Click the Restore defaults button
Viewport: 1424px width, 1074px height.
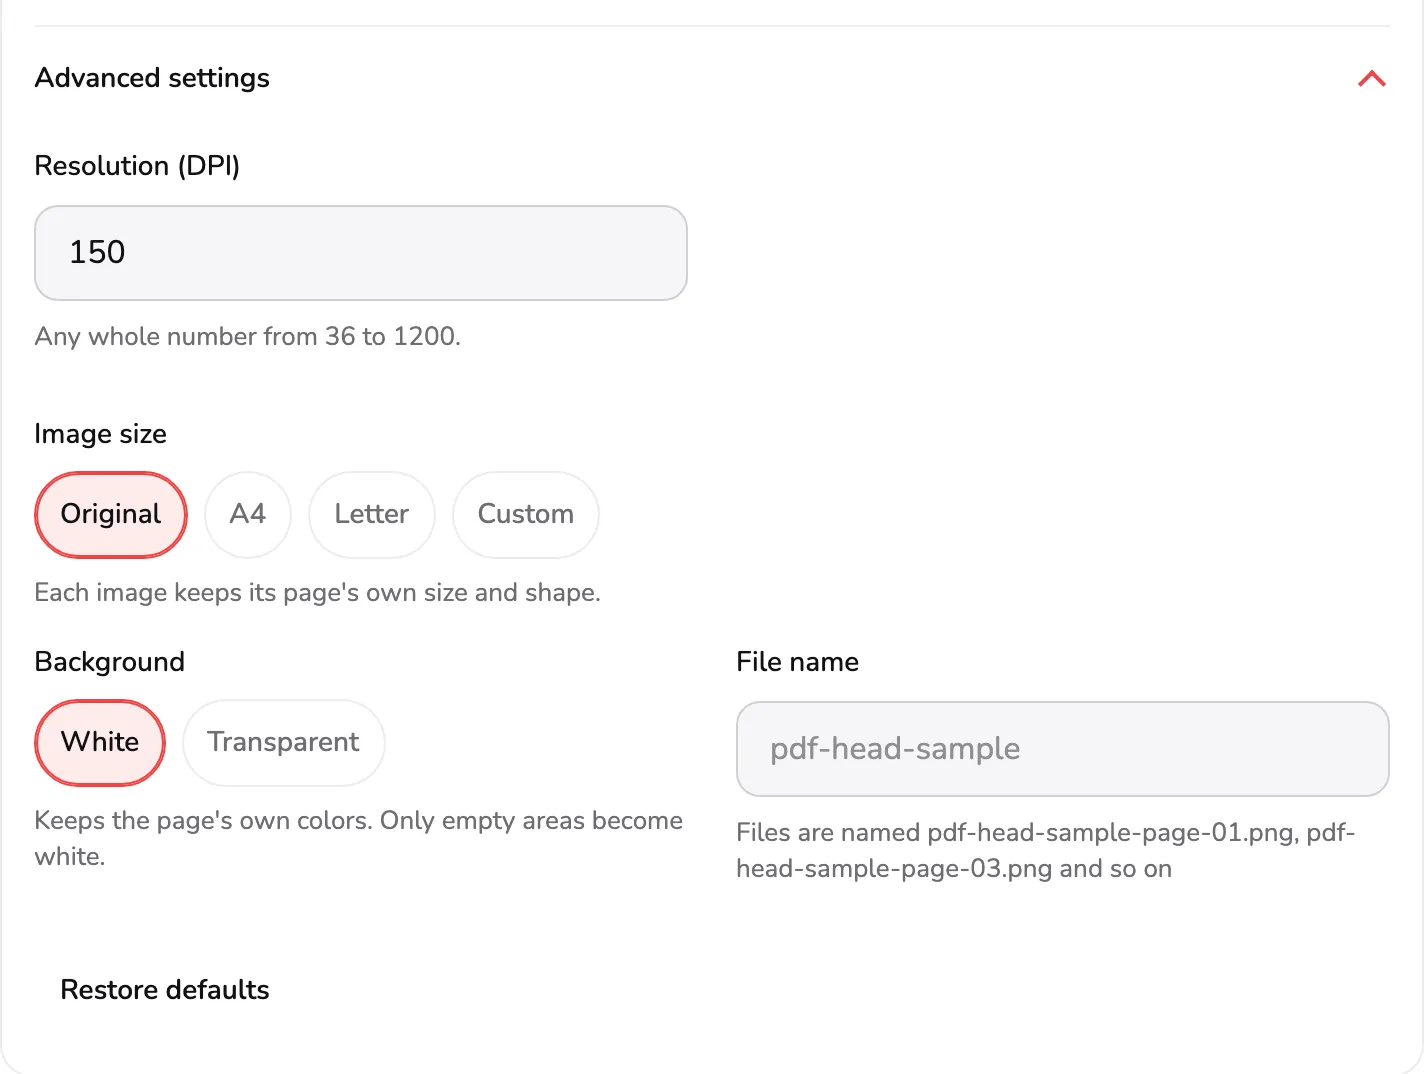(x=165, y=990)
